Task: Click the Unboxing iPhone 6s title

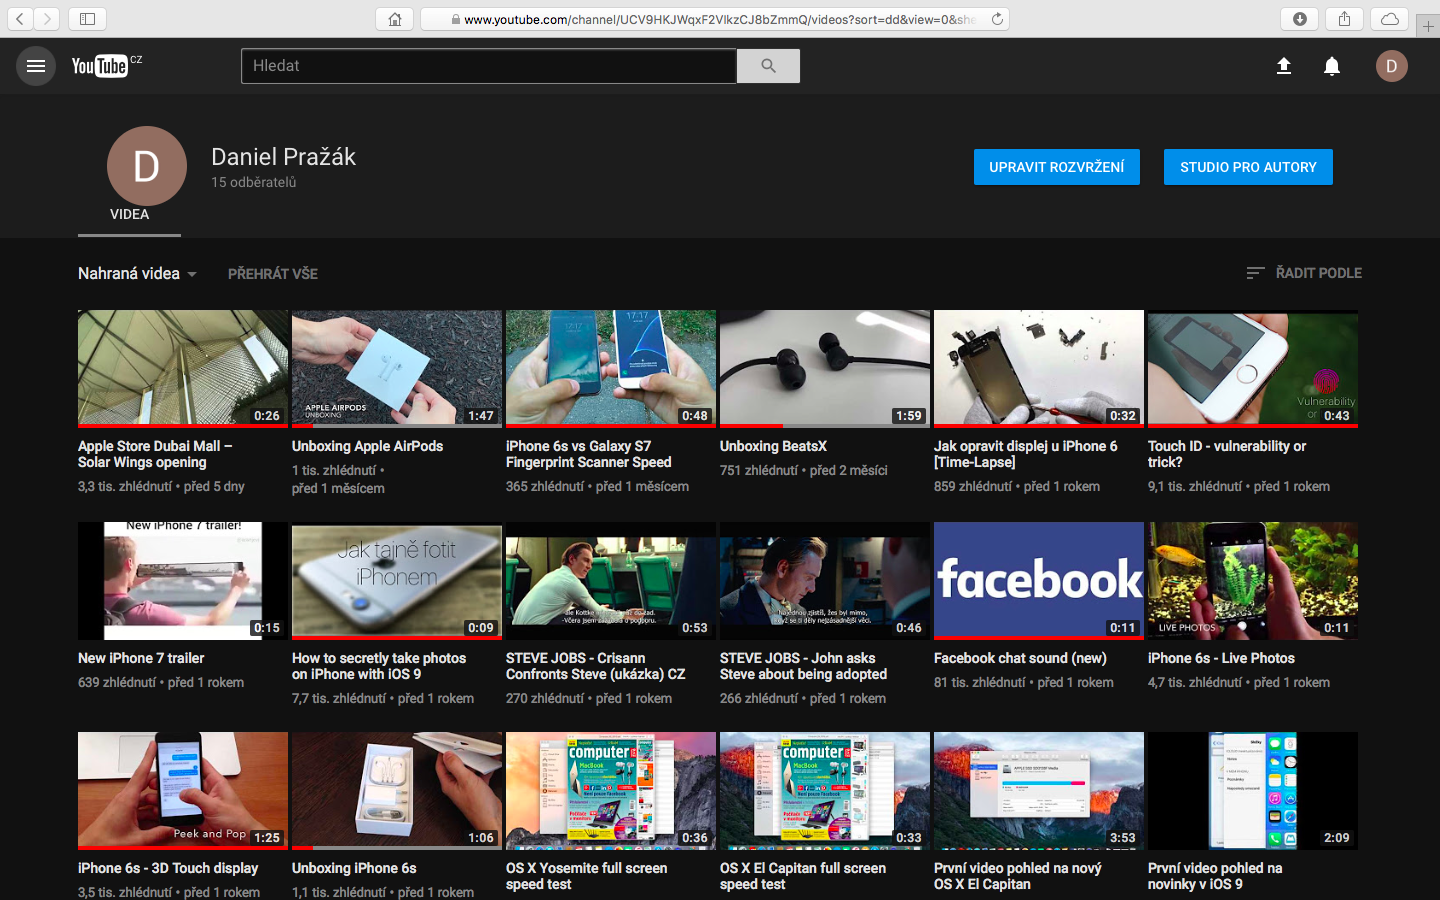Action: tap(354, 868)
